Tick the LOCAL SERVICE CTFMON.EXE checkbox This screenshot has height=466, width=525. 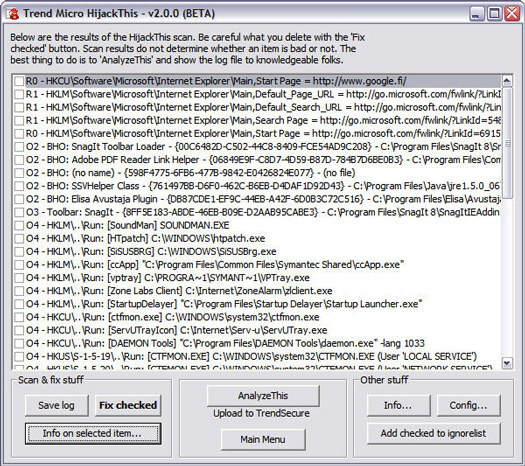[x=19, y=357]
